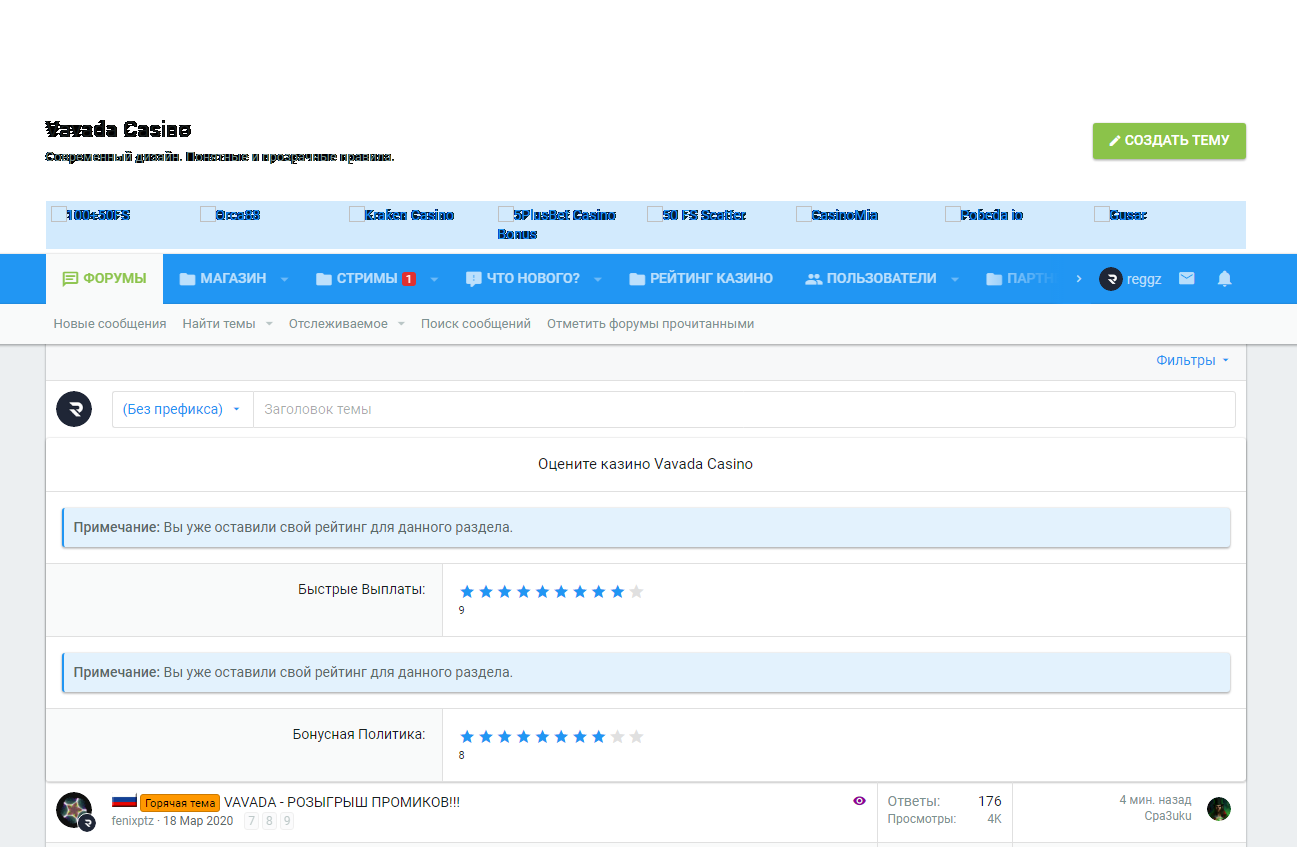The image size is (1297, 847).
Task: Select the first star for Быстрые Выплаты
Action: 467,592
